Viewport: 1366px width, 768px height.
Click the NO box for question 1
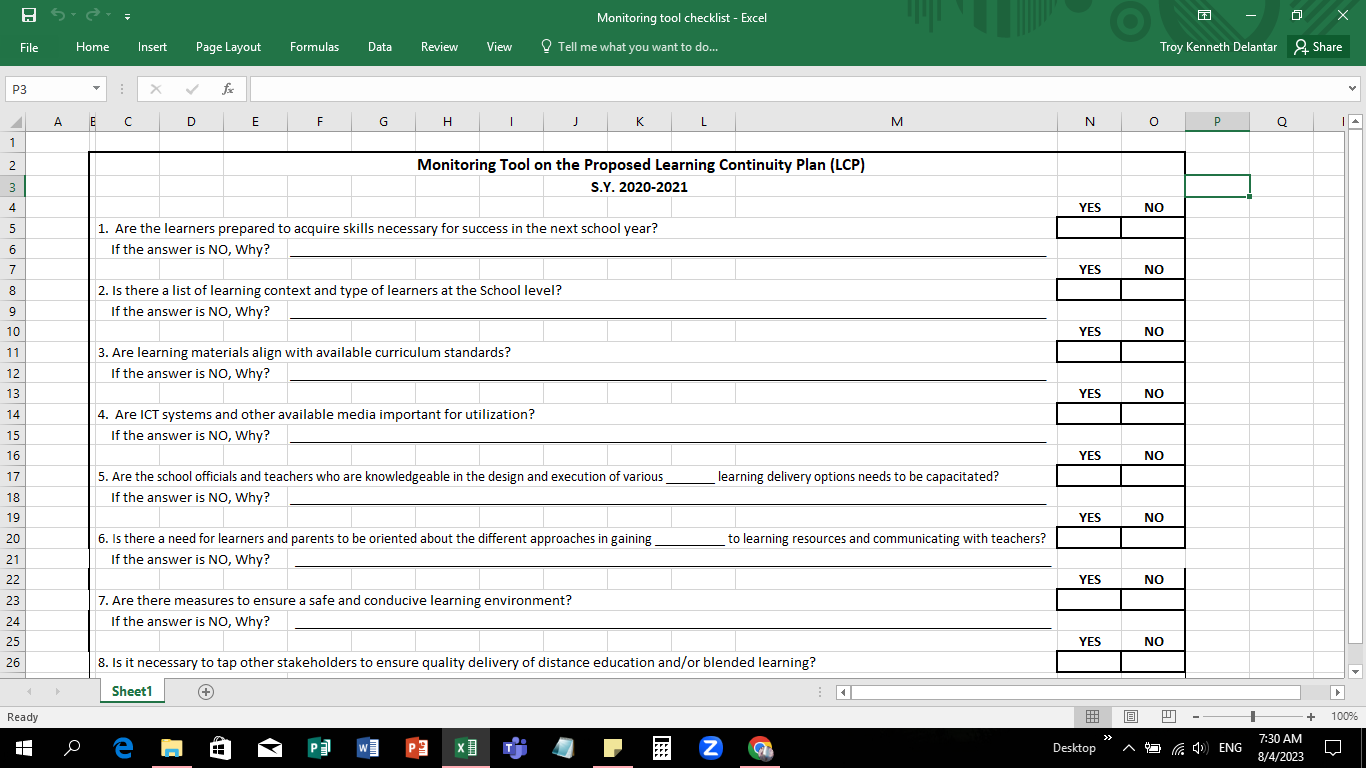(x=1153, y=228)
